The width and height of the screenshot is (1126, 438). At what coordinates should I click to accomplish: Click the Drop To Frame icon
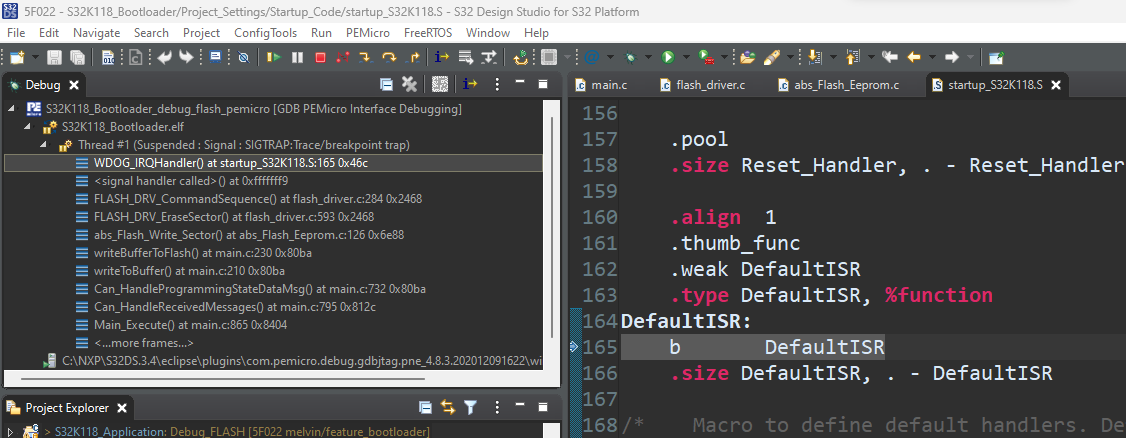465,57
